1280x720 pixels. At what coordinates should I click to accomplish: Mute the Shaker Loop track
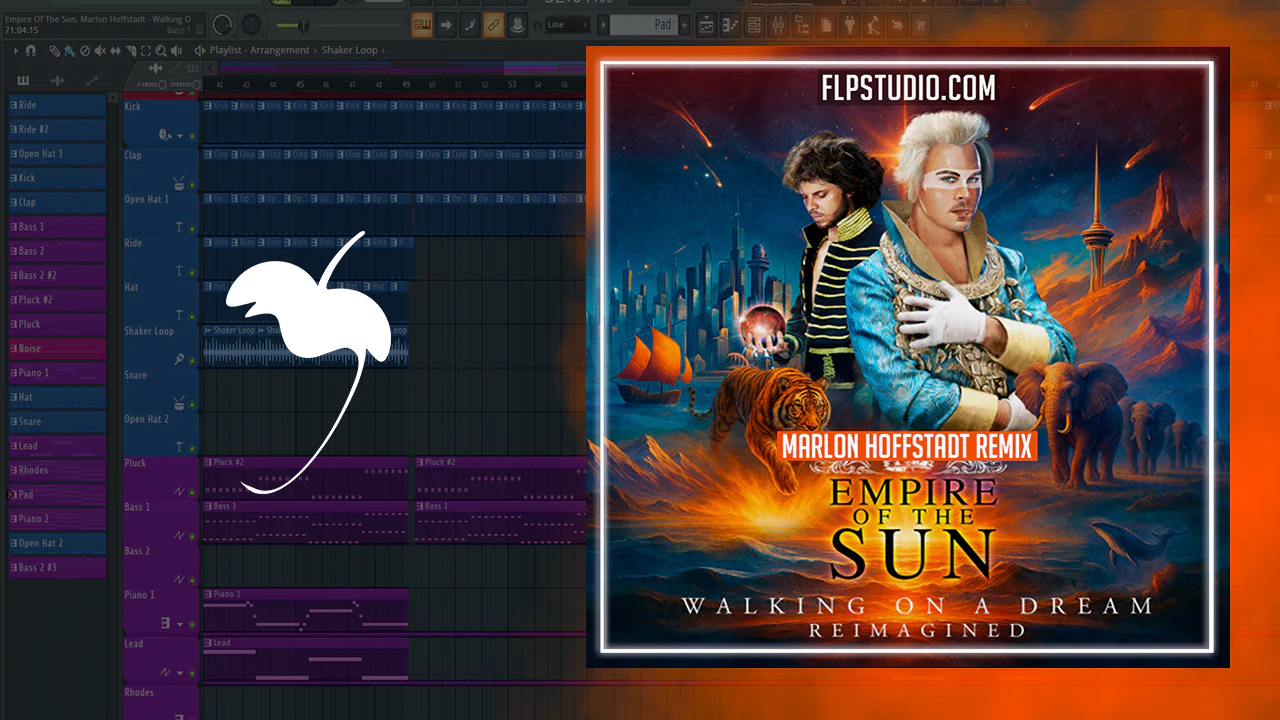(x=192, y=360)
